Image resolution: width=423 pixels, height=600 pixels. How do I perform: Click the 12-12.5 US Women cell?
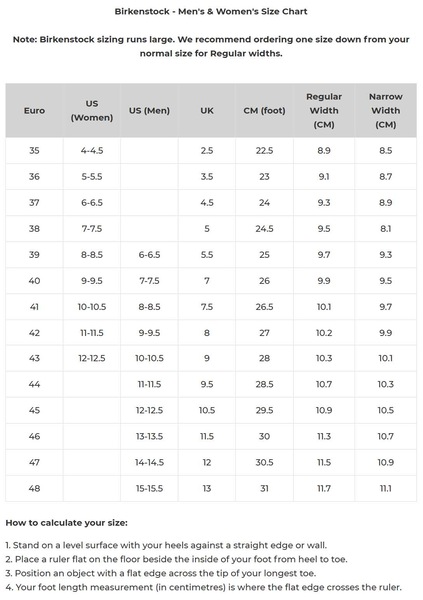[x=92, y=359]
